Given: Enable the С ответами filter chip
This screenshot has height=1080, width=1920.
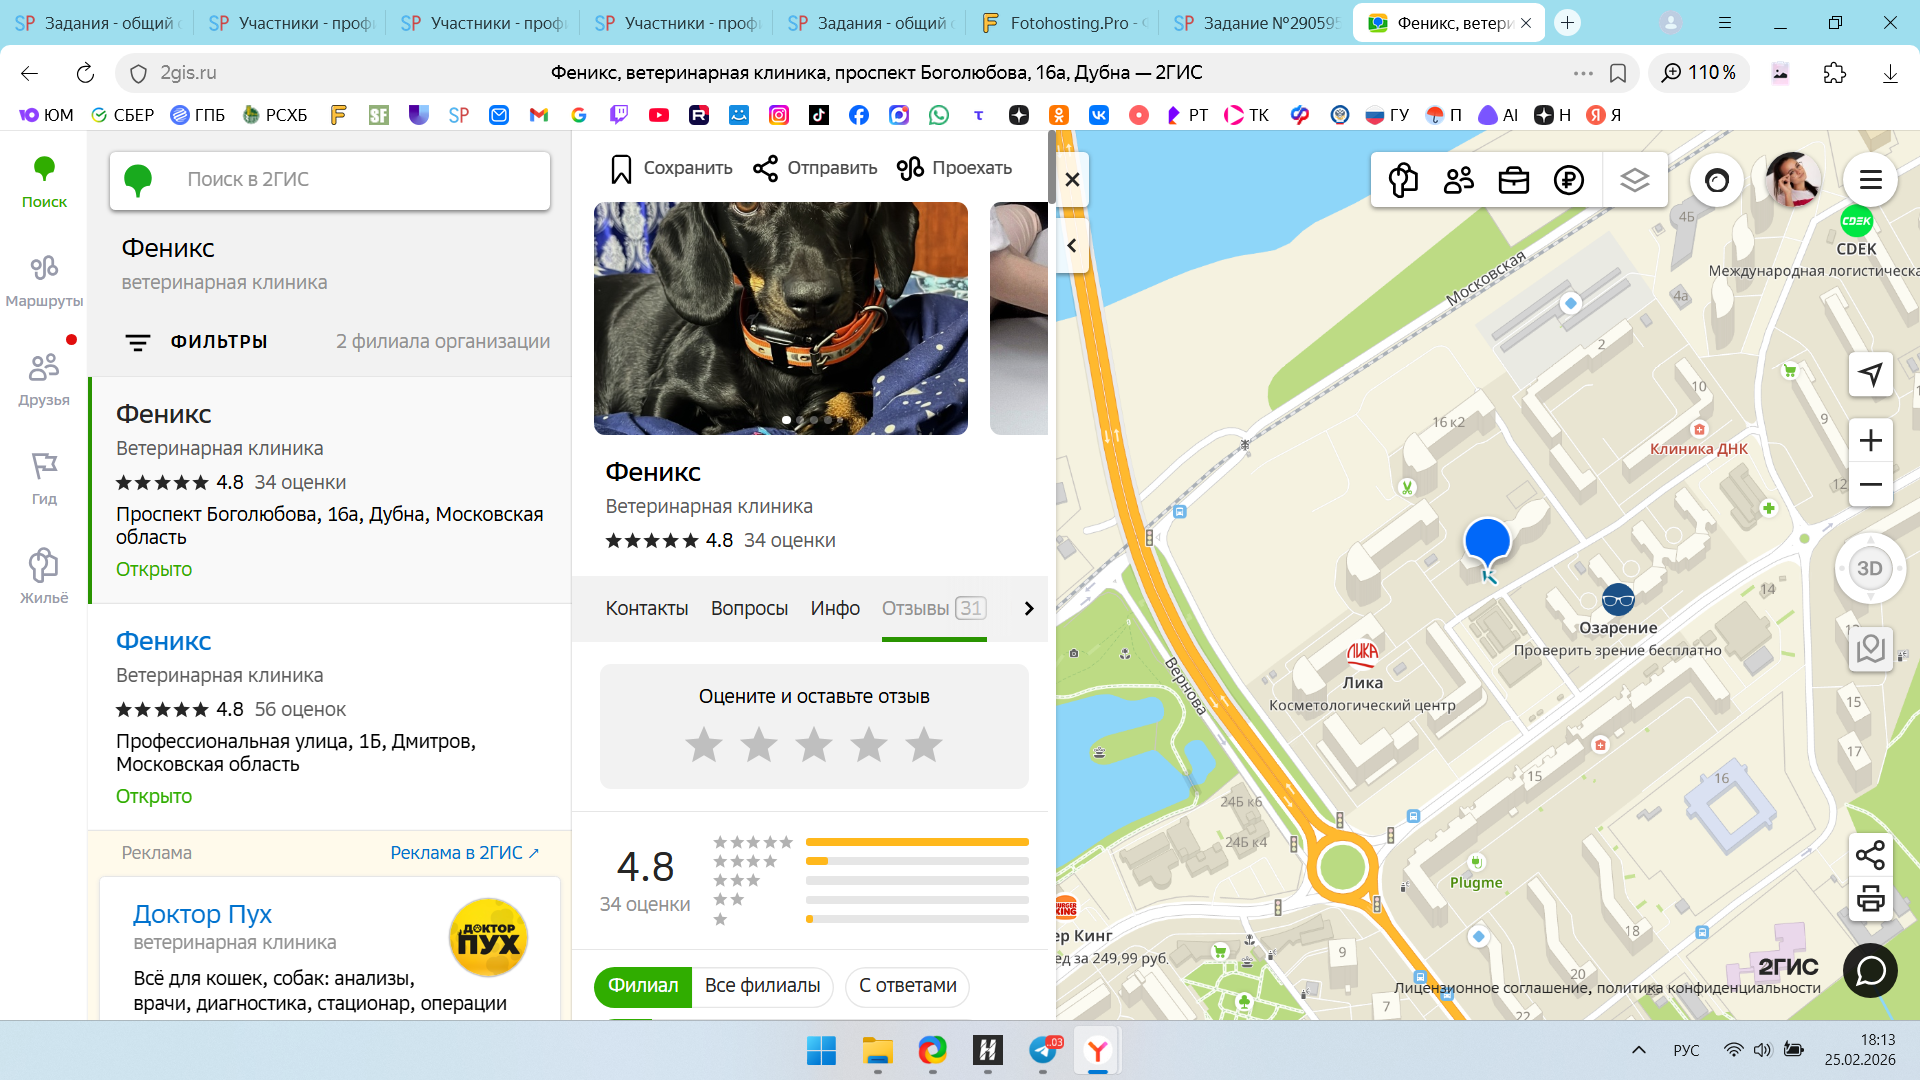Looking at the screenshot, I should [907, 986].
